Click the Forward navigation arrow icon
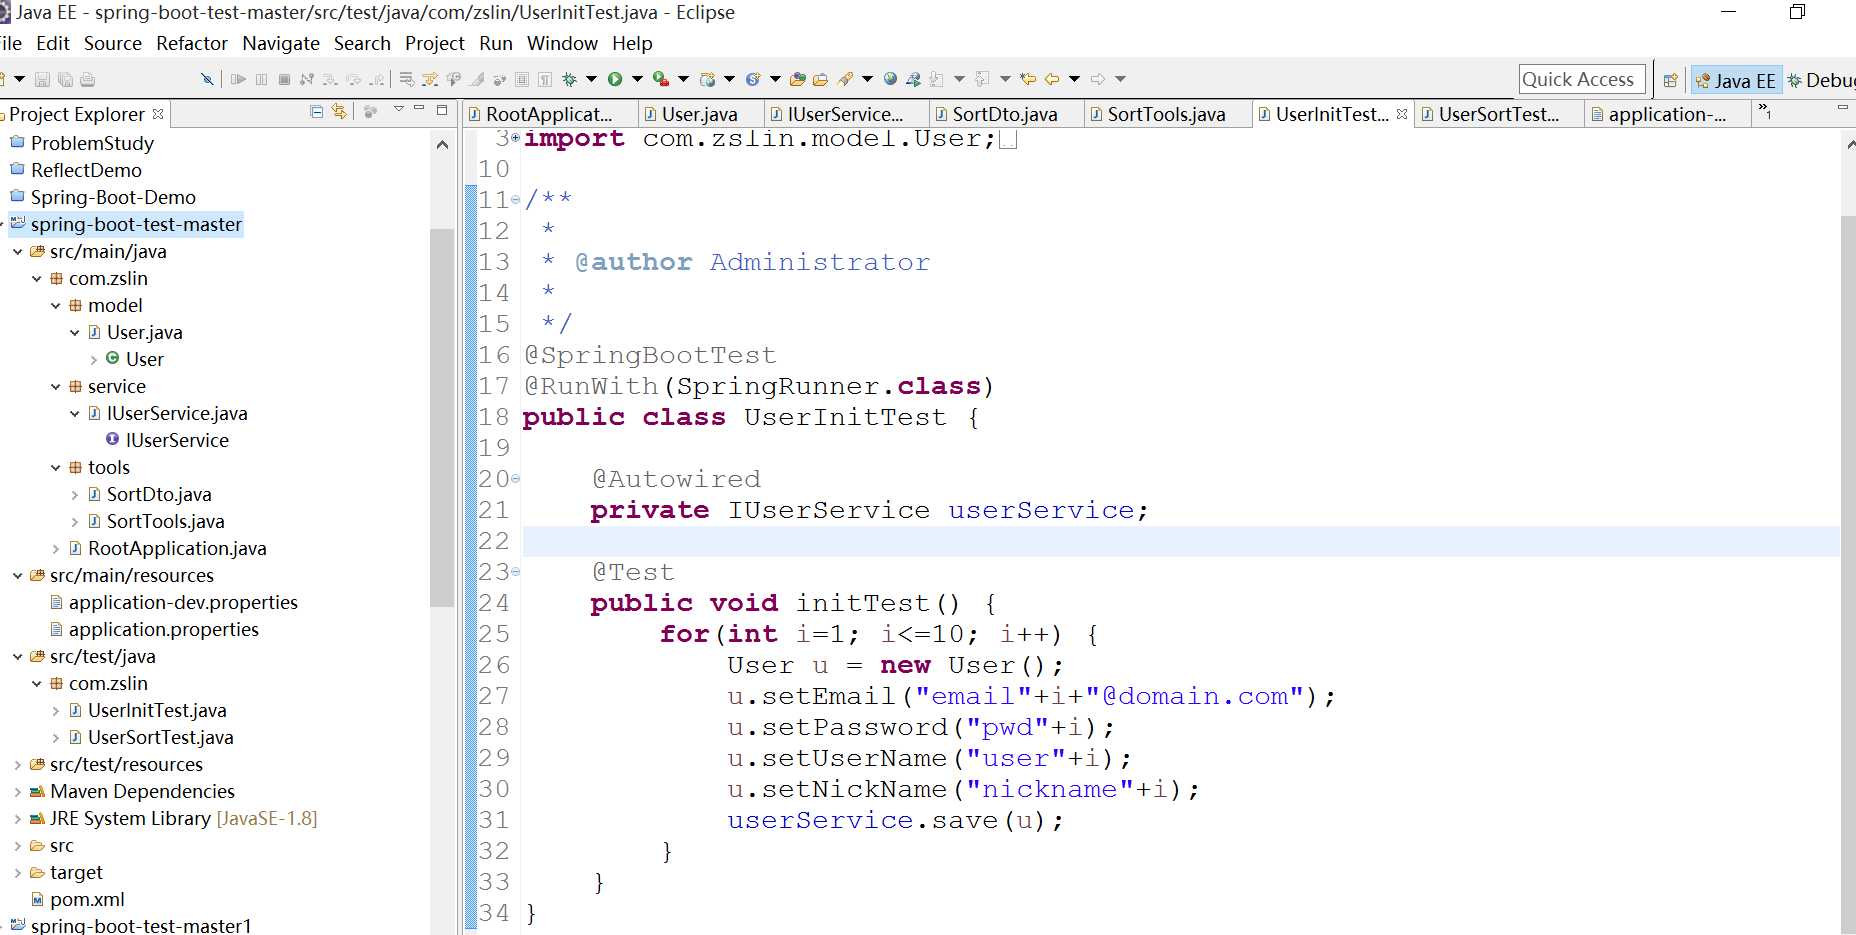The image size is (1856, 935). [1098, 79]
